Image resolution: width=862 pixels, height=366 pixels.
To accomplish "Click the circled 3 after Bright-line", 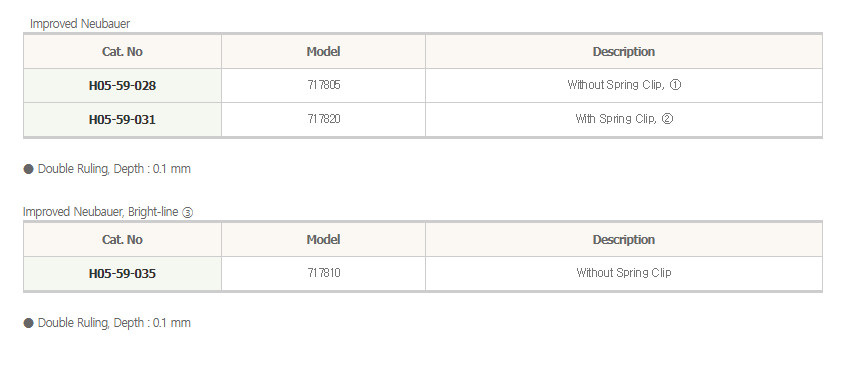I will click(187, 213).
